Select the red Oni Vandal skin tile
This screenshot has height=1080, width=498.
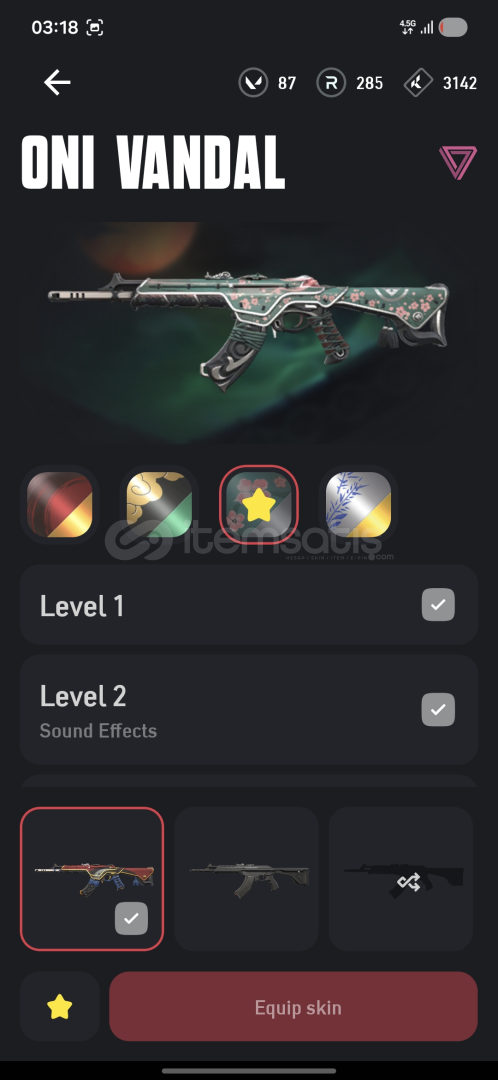pyautogui.click(x=92, y=879)
